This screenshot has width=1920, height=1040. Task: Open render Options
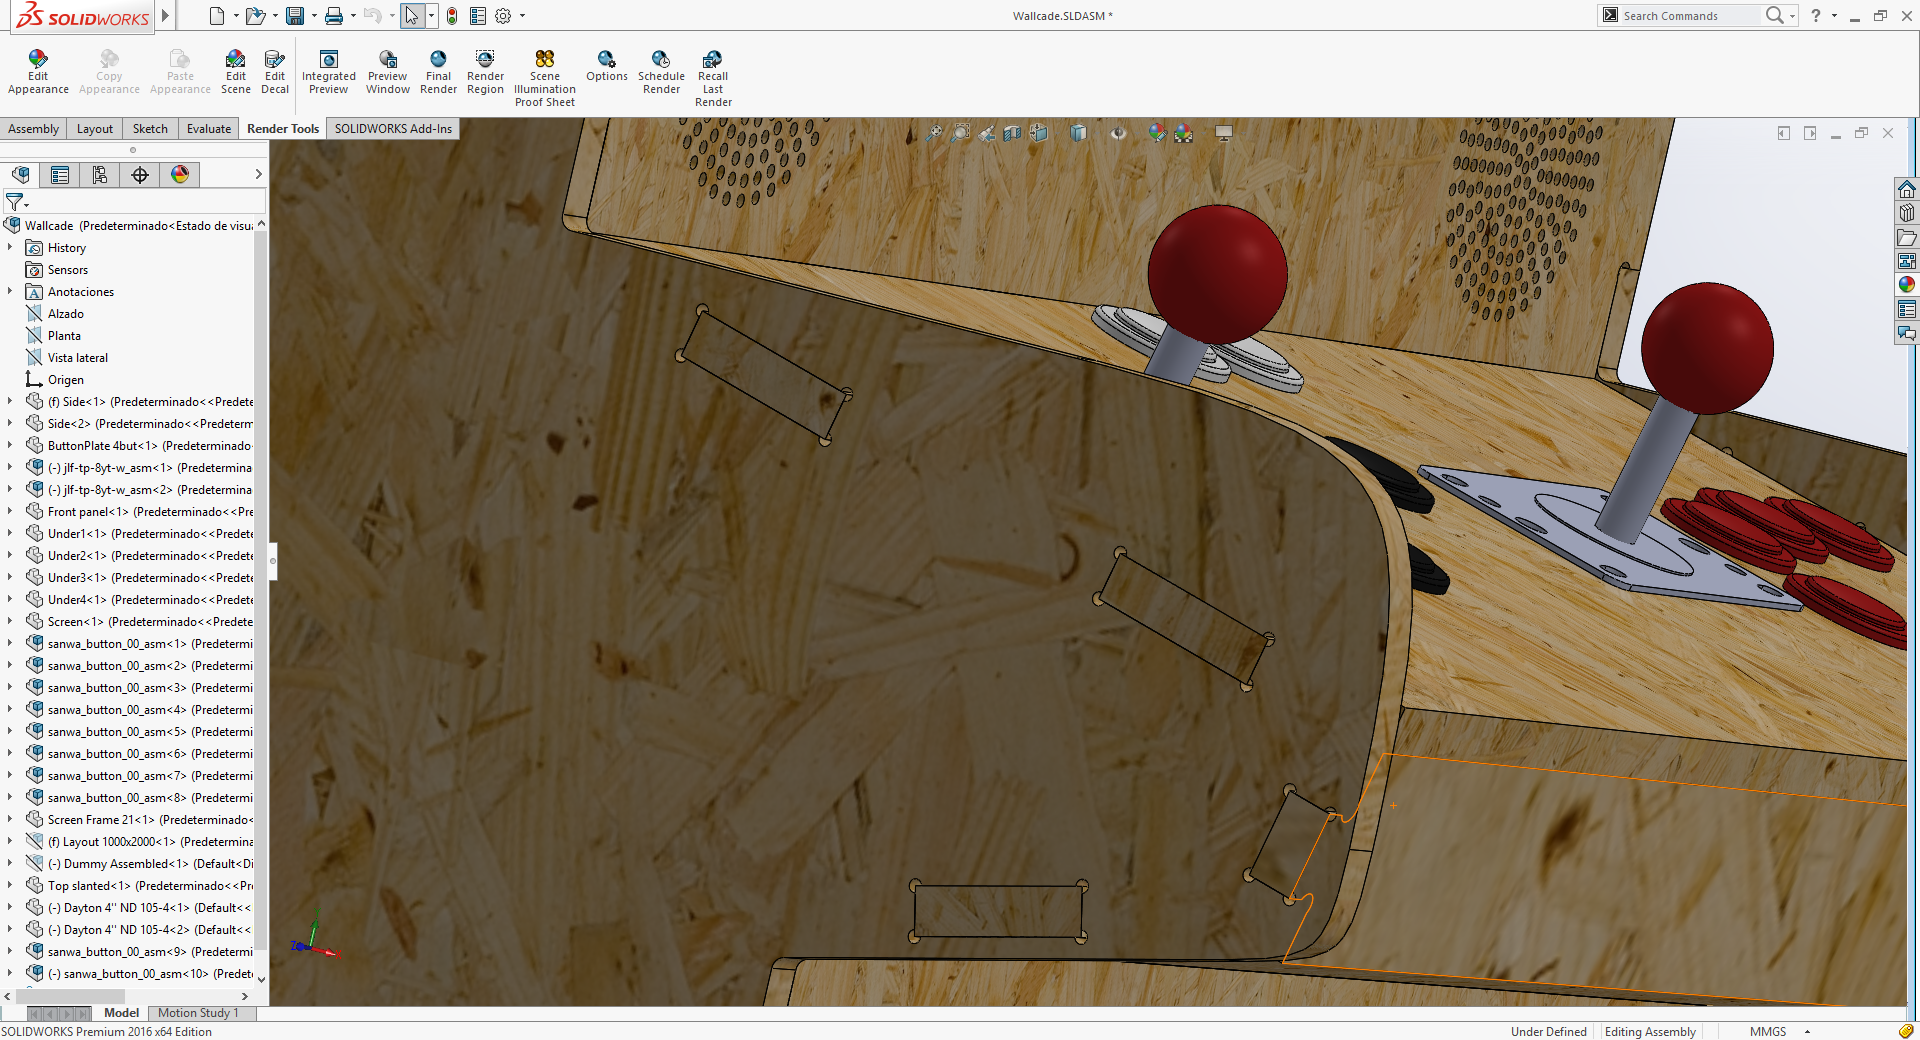(607, 66)
